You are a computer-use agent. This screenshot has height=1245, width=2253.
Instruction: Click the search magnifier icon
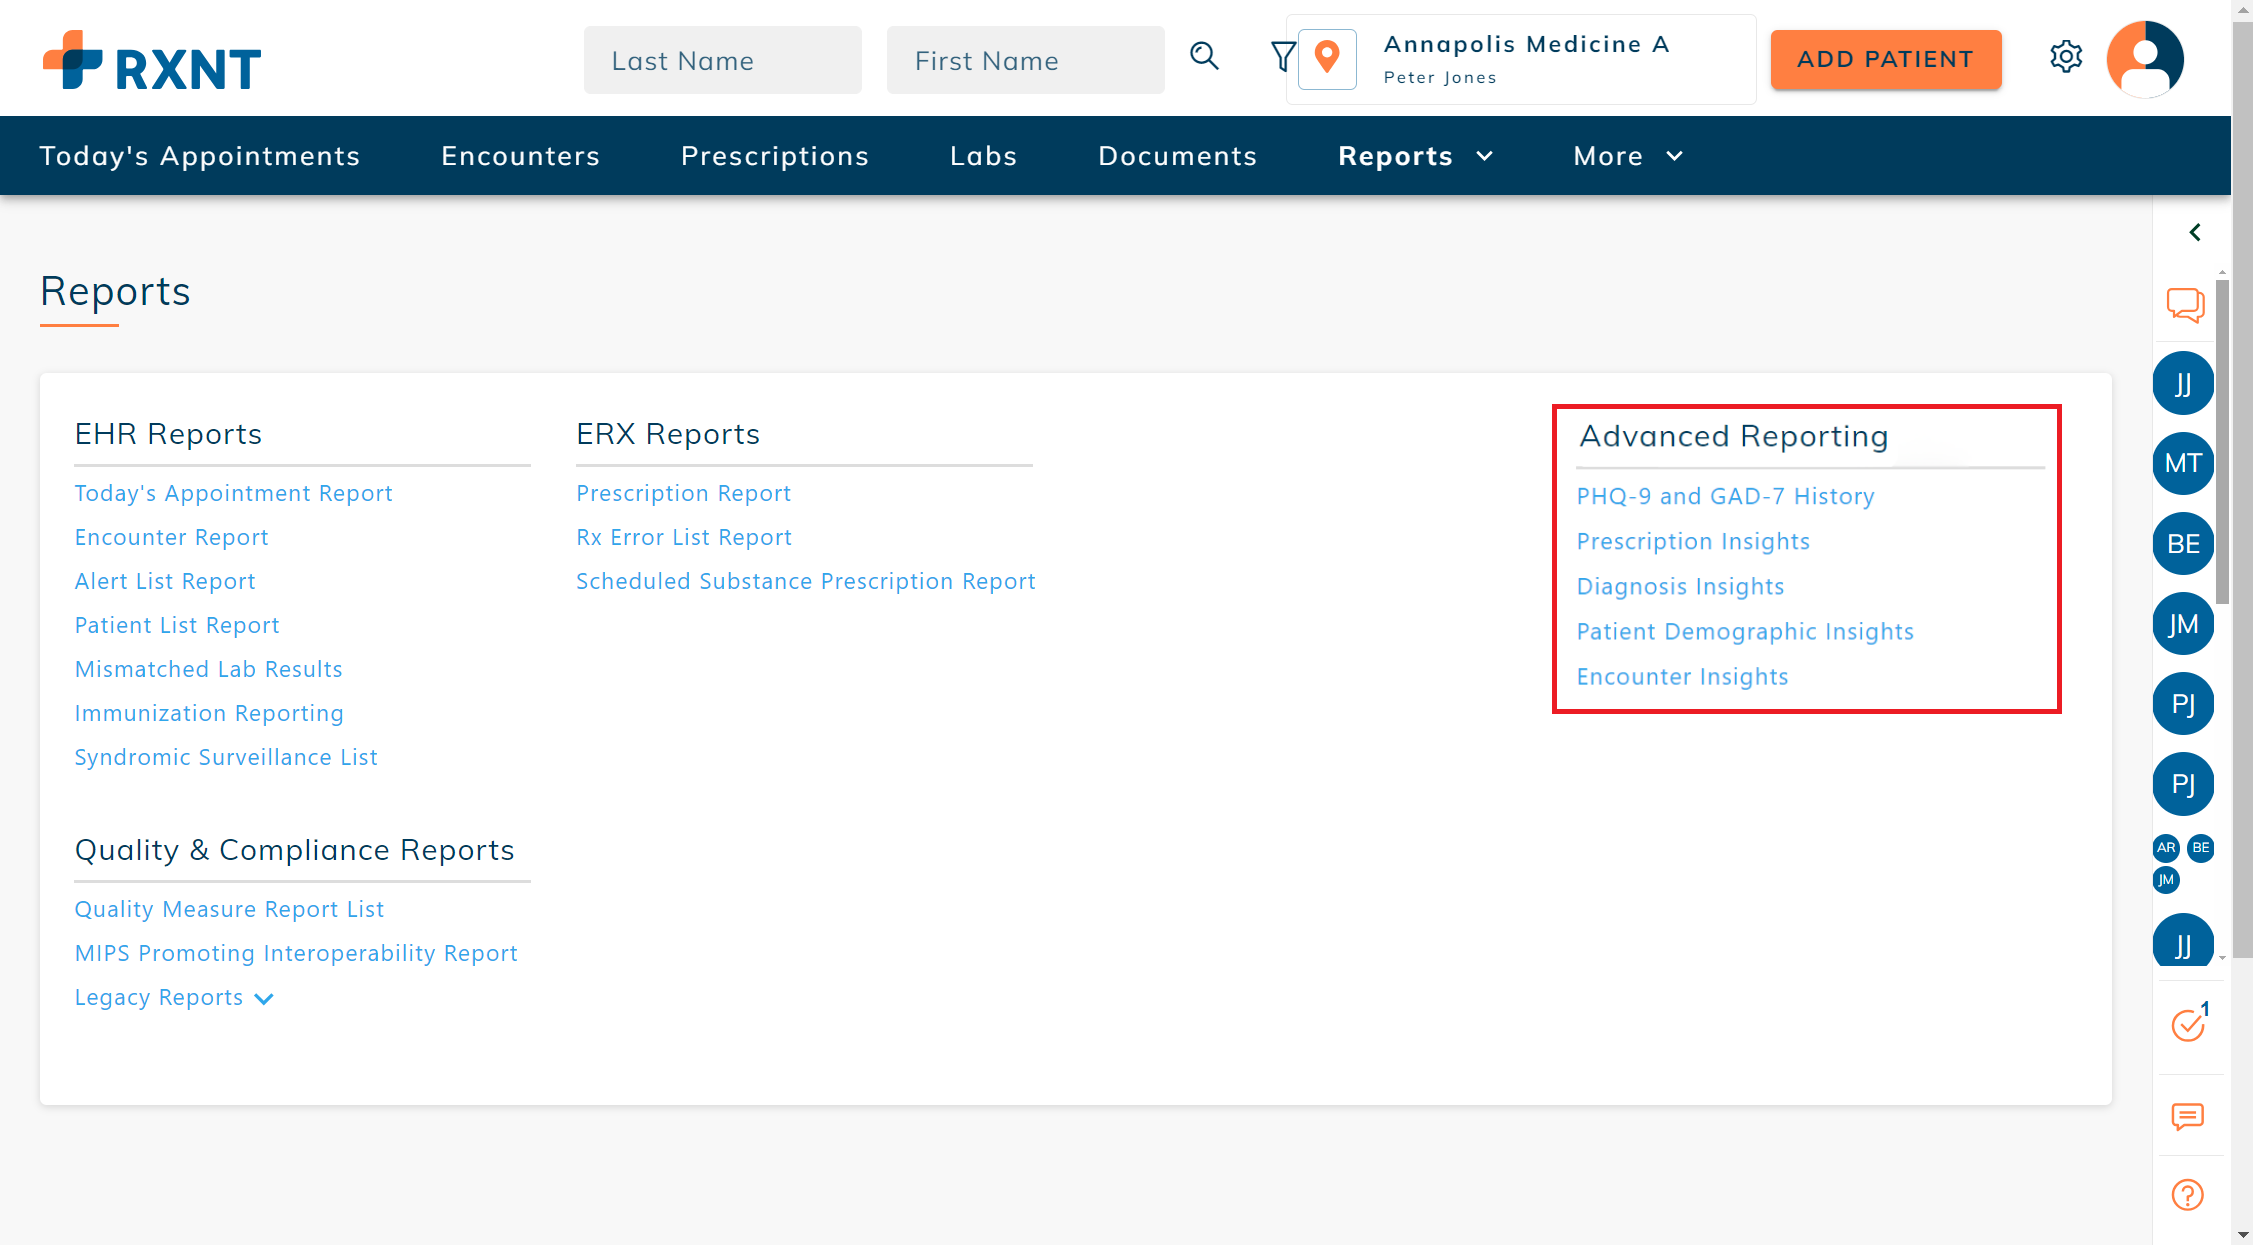pos(1204,57)
